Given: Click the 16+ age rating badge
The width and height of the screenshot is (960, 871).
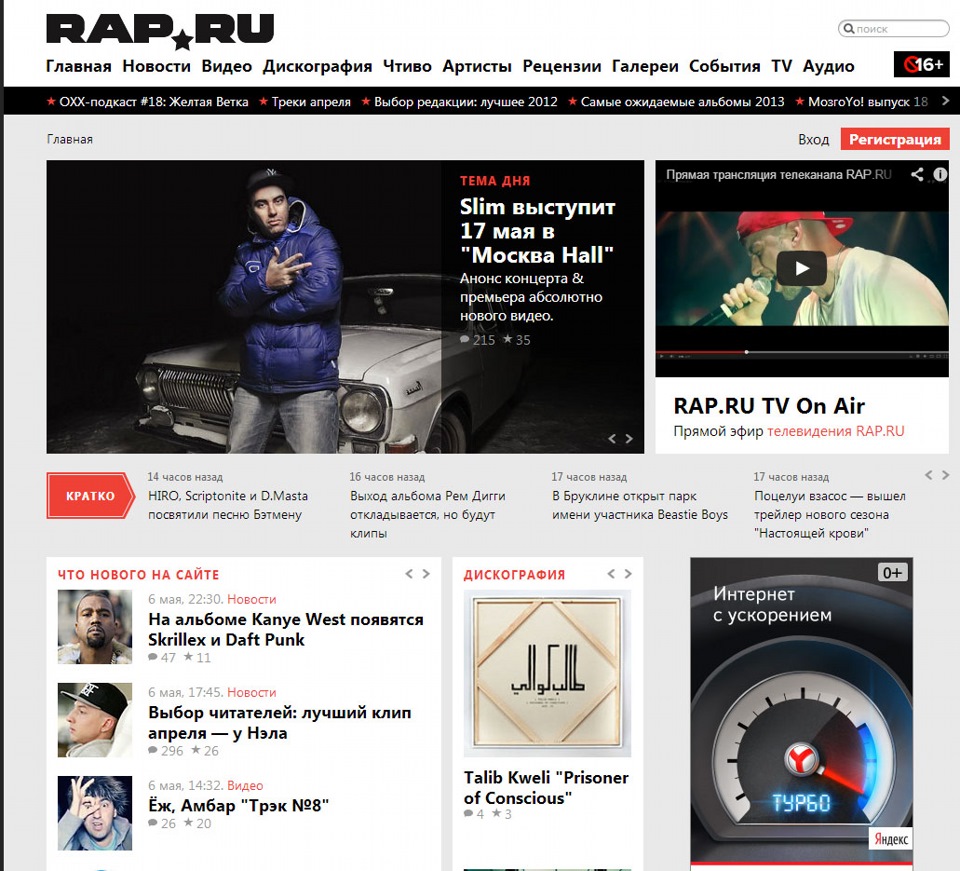Looking at the screenshot, I should click(x=922, y=62).
